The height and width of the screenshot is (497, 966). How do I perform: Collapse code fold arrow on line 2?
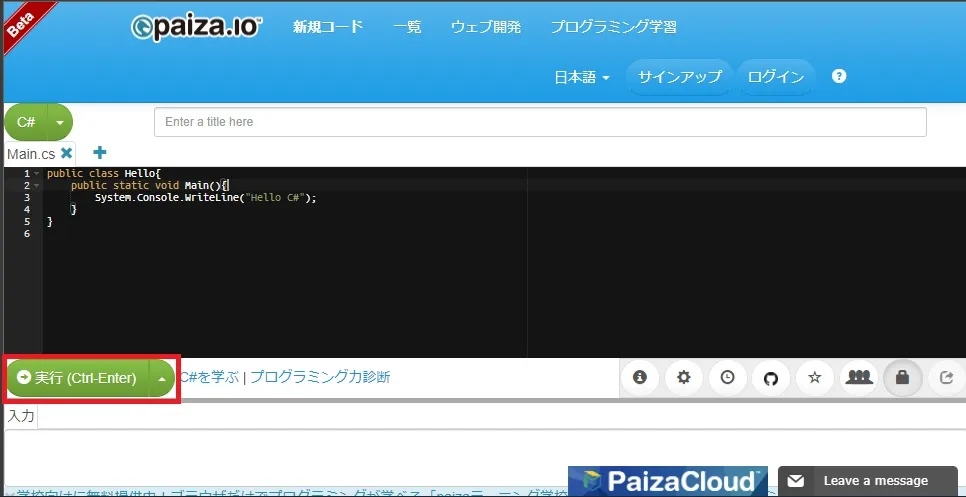coord(37,185)
